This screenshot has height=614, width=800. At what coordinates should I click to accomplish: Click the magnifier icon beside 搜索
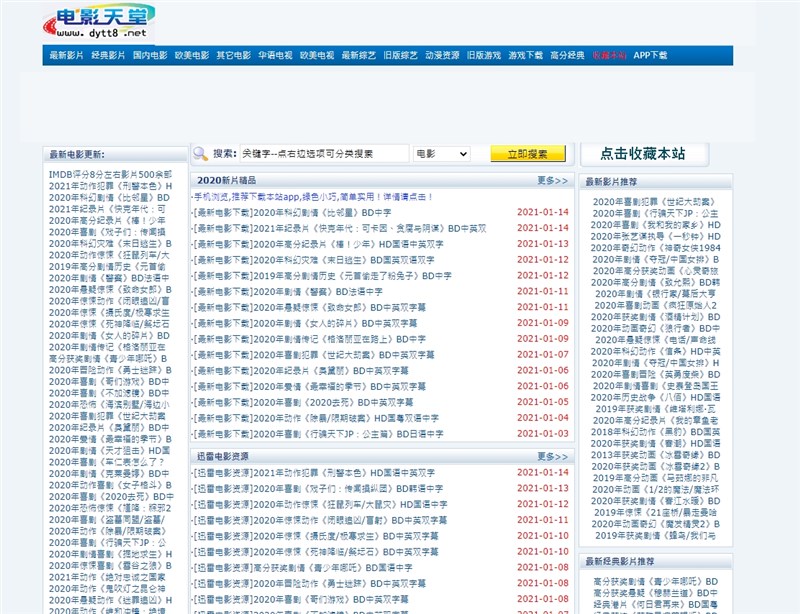click(200, 154)
